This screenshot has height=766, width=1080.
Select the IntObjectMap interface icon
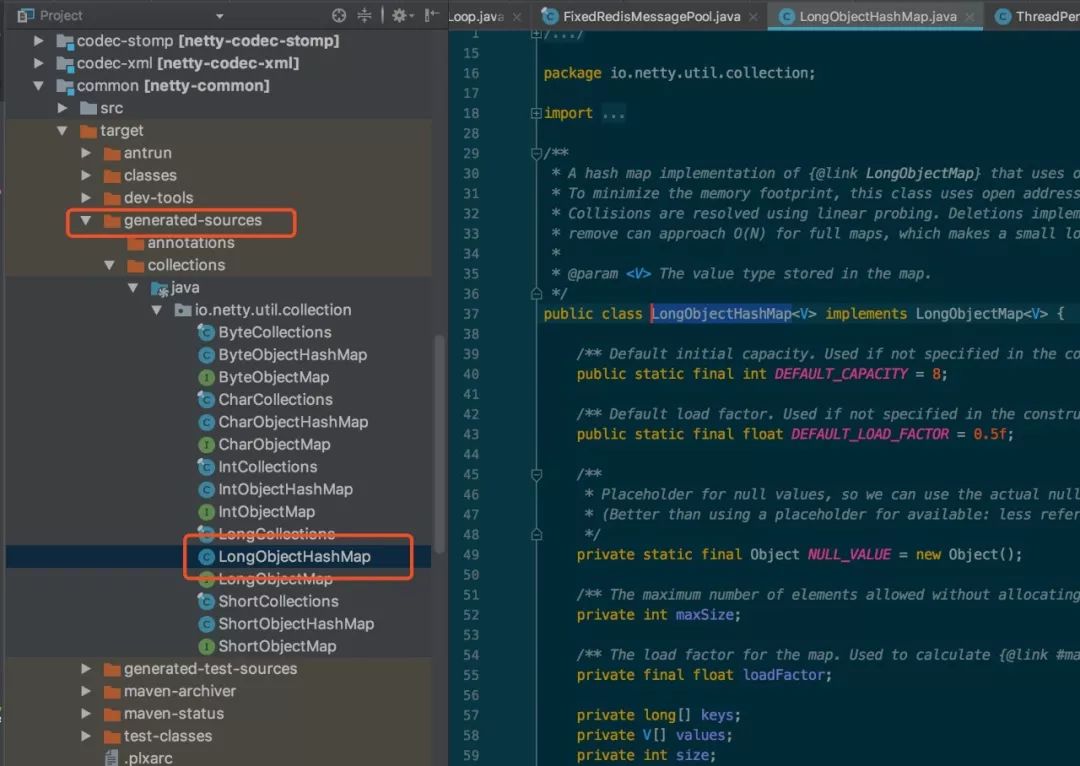pyautogui.click(x=206, y=512)
